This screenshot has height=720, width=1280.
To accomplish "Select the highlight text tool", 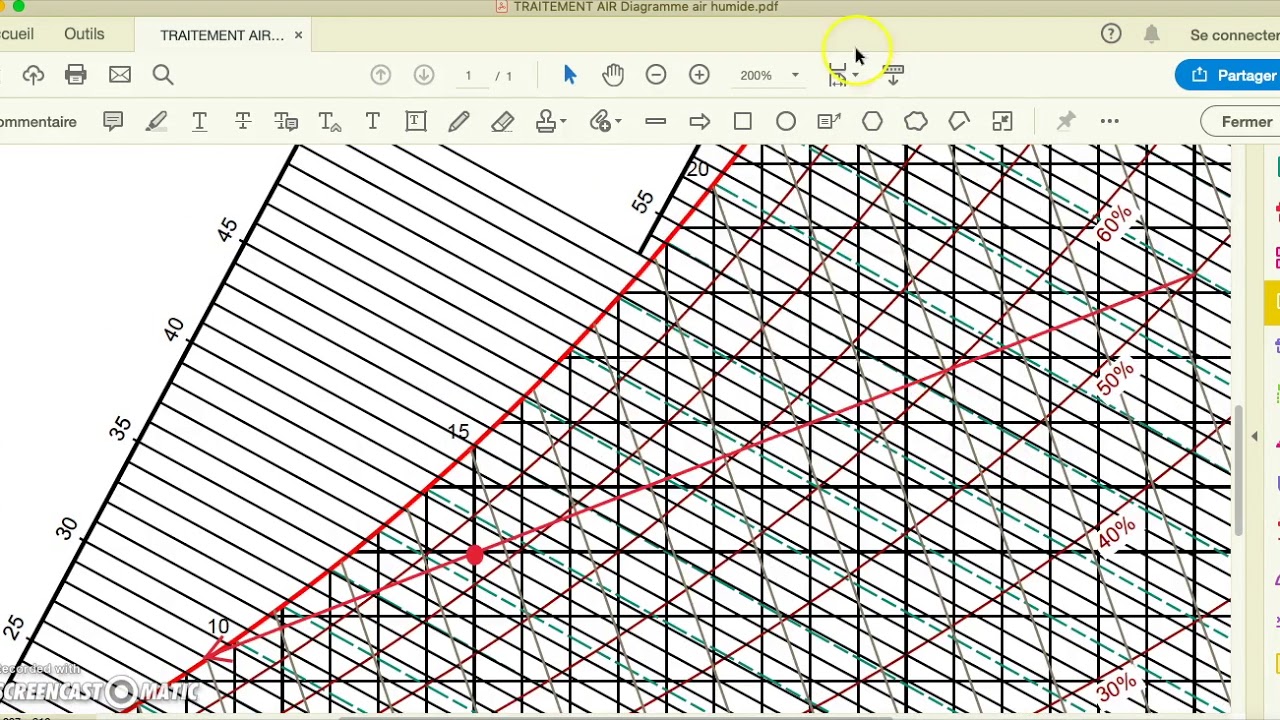I will (156, 122).
